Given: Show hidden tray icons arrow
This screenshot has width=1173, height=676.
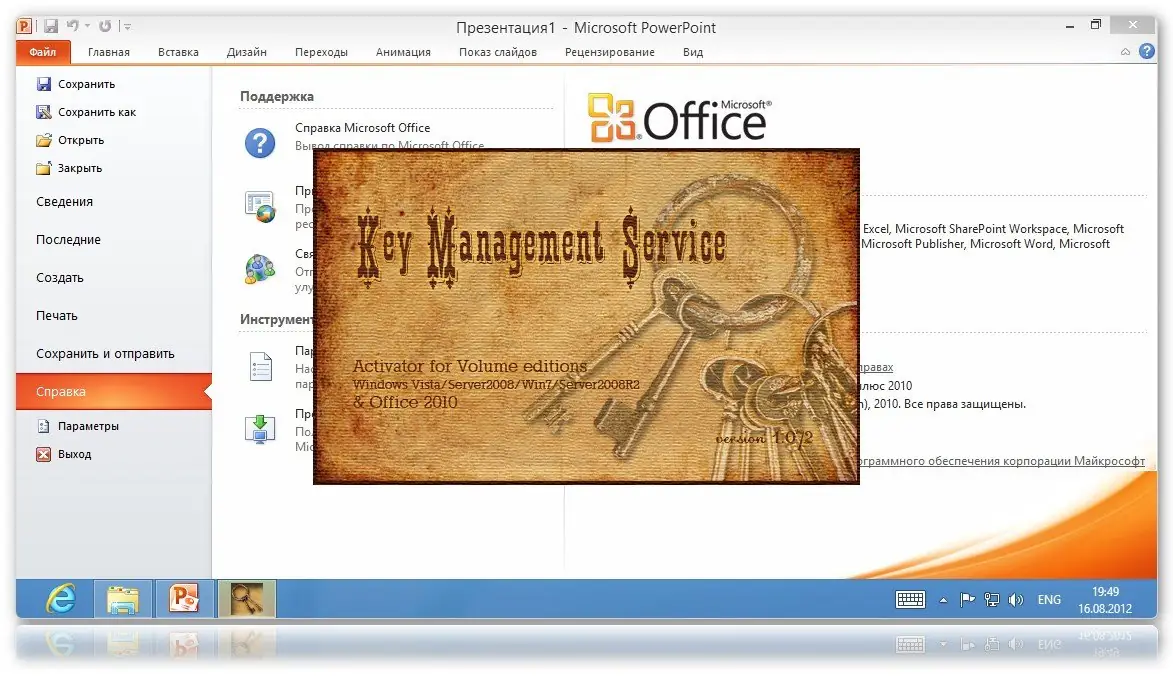Looking at the screenshot, I should [943, 600].
